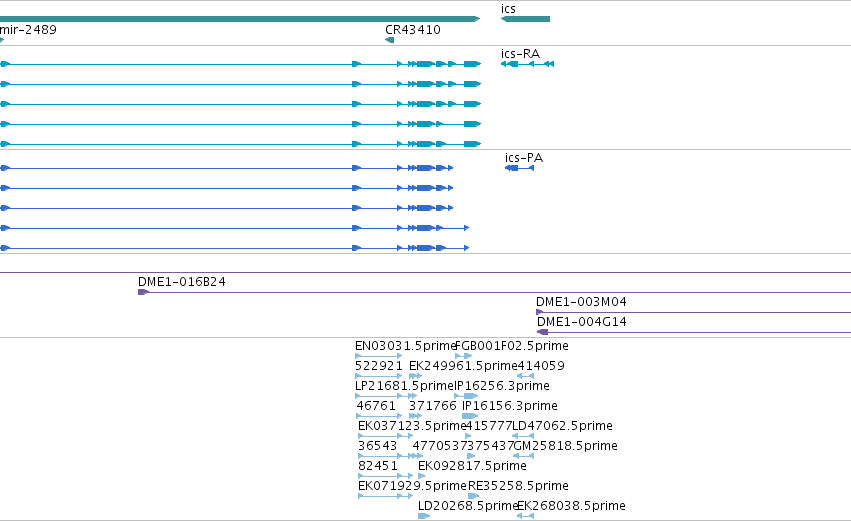Viewport: 851px width, 521px height.
Task: Click the GM25818.5prime EST label
Action: tap(565, 446)
